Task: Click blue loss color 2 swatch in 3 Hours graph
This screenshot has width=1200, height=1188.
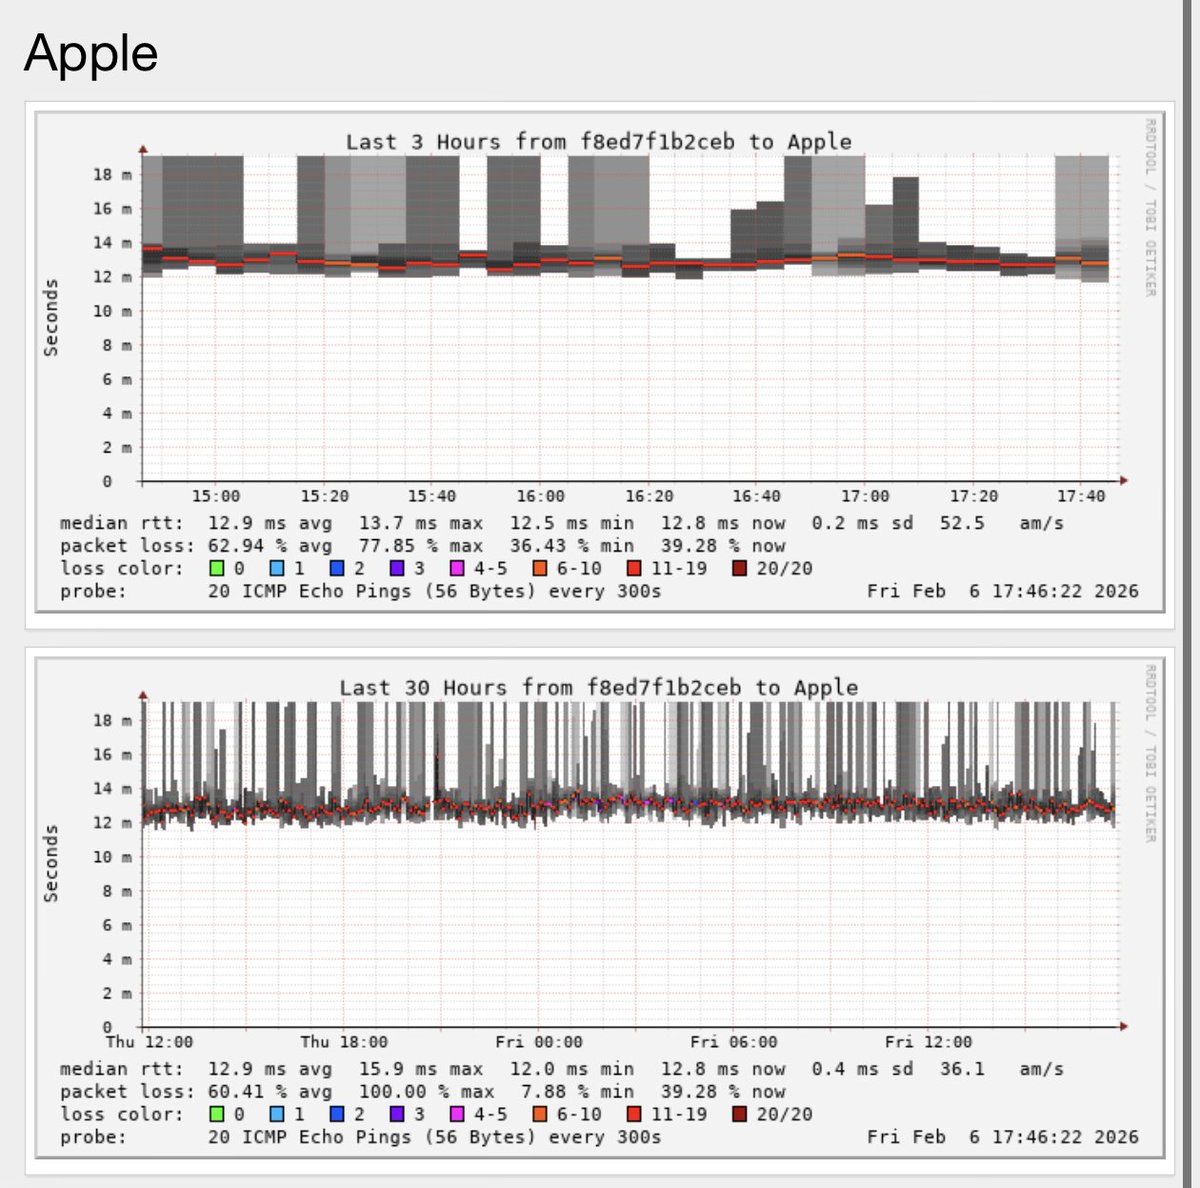Action: 337,569
